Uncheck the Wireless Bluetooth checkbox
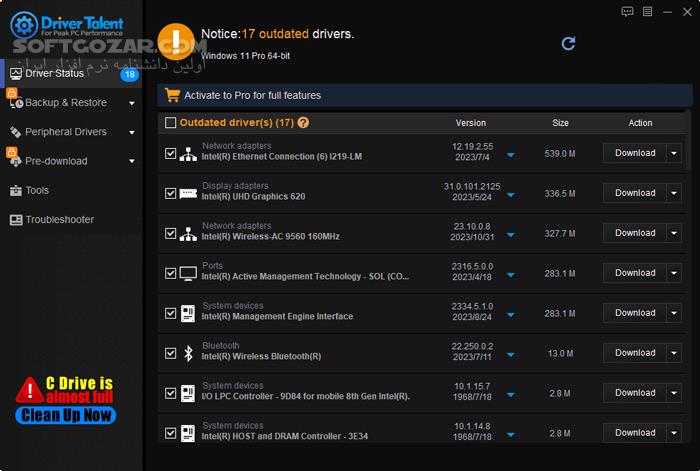 coord(171,353)
